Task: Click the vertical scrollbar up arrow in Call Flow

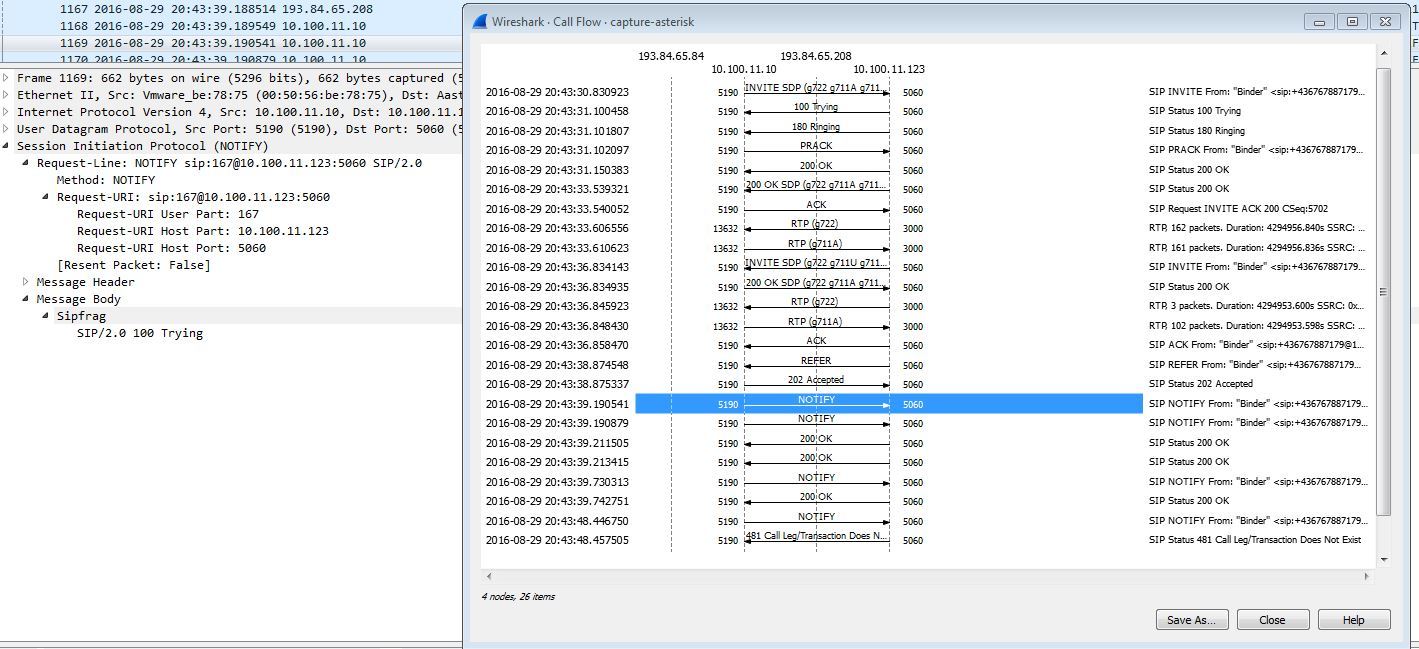Action: click(1384, 54)
